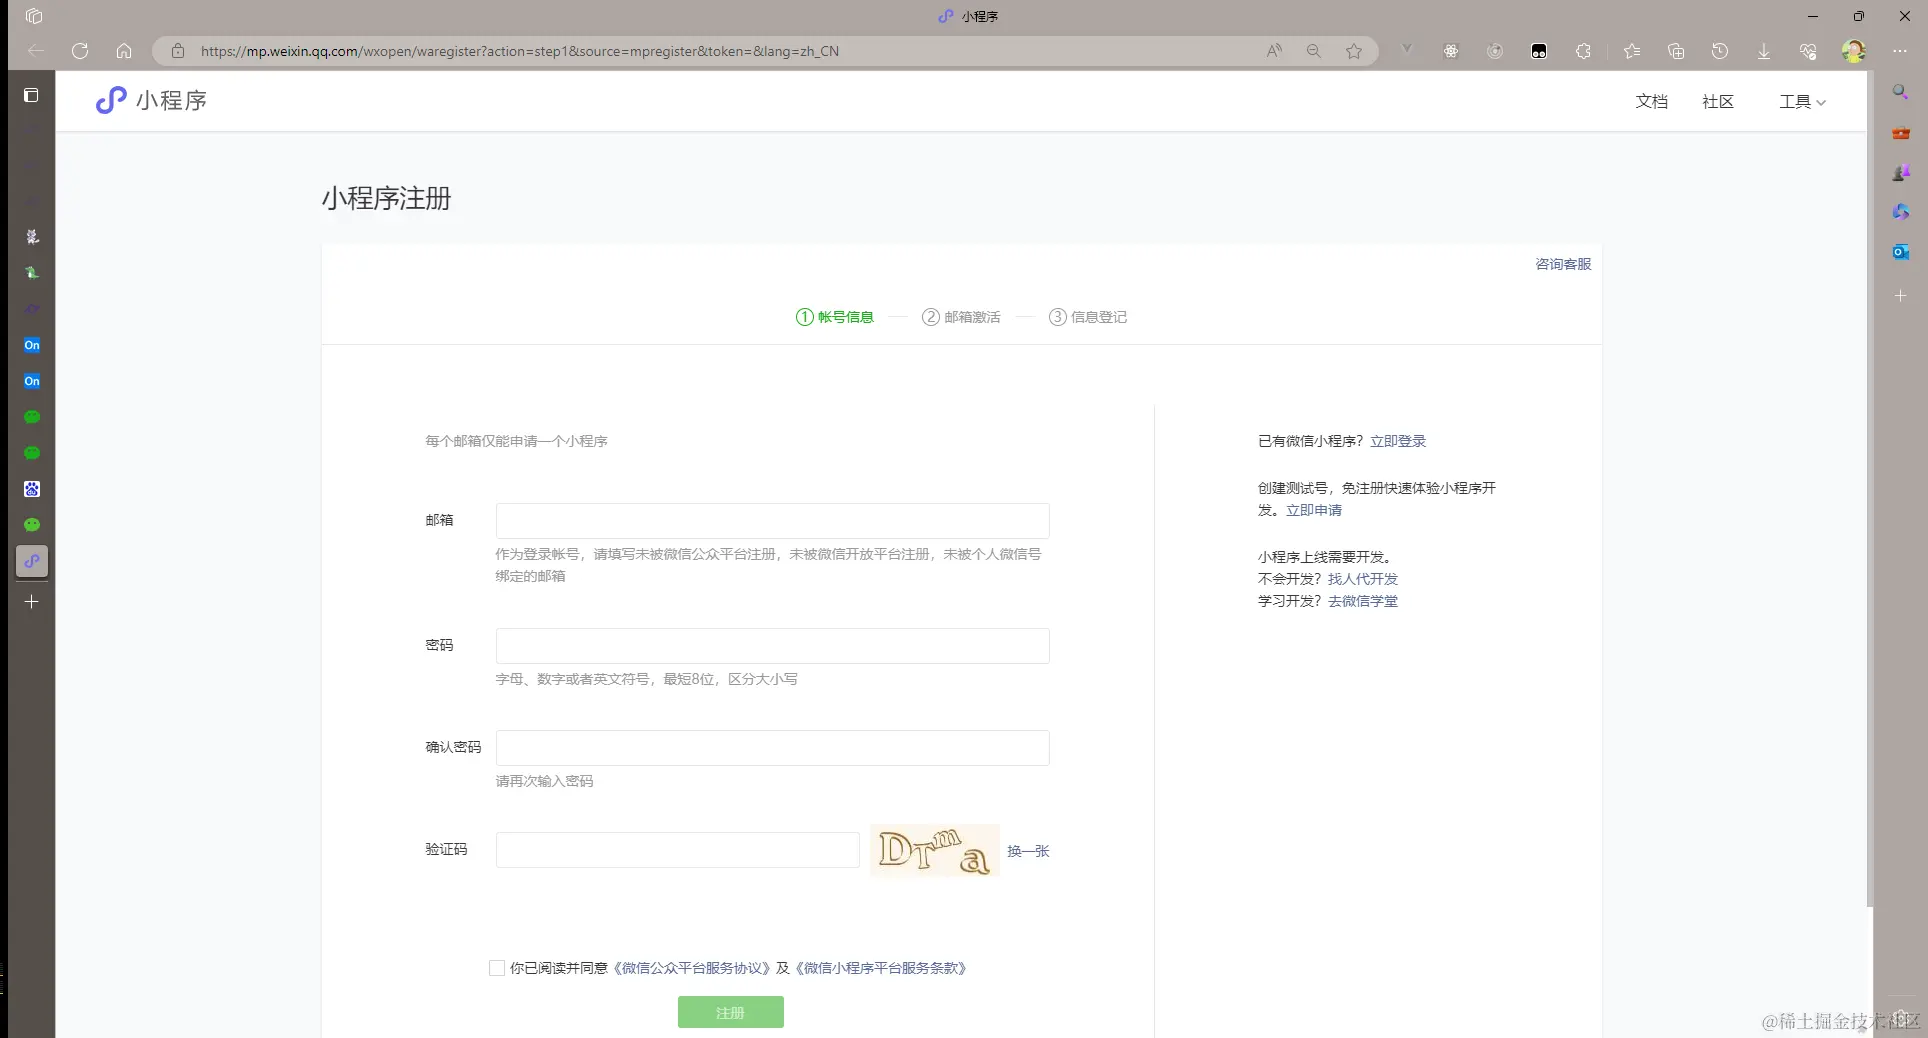Open the atom-shaped extension icon

[x=1451, y=51]
